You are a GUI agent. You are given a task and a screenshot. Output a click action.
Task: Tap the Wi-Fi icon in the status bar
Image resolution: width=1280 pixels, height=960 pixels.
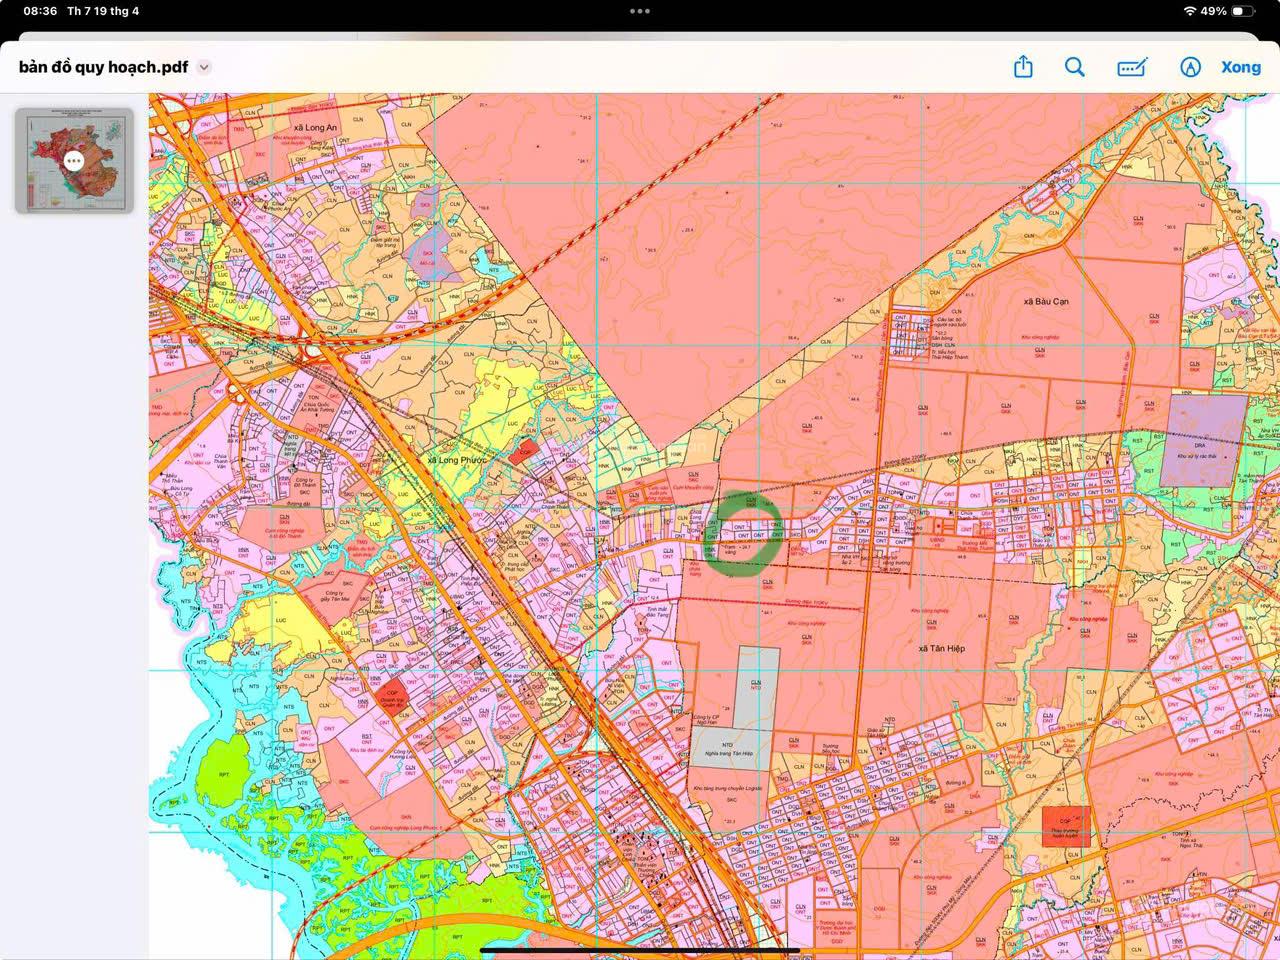pos(1189,11)
